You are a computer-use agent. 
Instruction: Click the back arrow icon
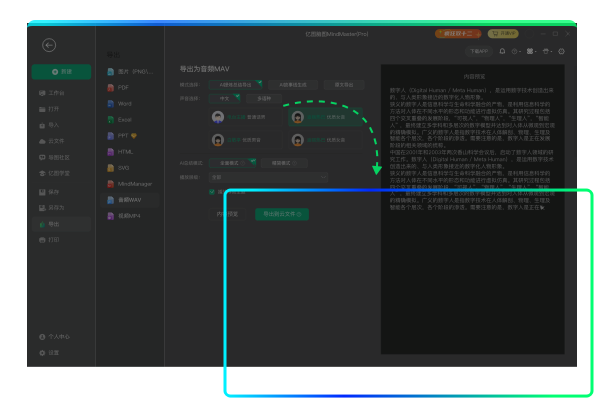coord(49,45)
